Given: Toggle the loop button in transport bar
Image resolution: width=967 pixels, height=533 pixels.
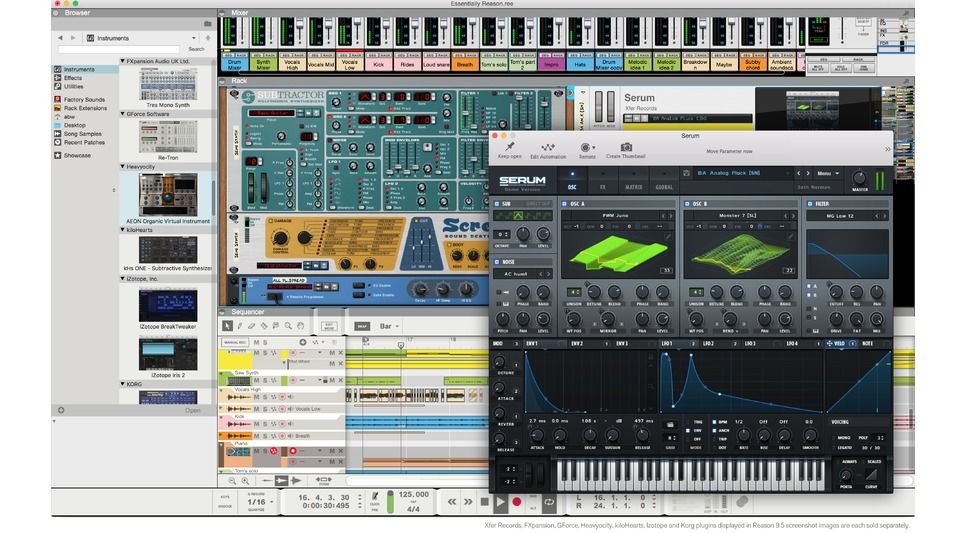Looking at the screenshot, I should (549, 502).
